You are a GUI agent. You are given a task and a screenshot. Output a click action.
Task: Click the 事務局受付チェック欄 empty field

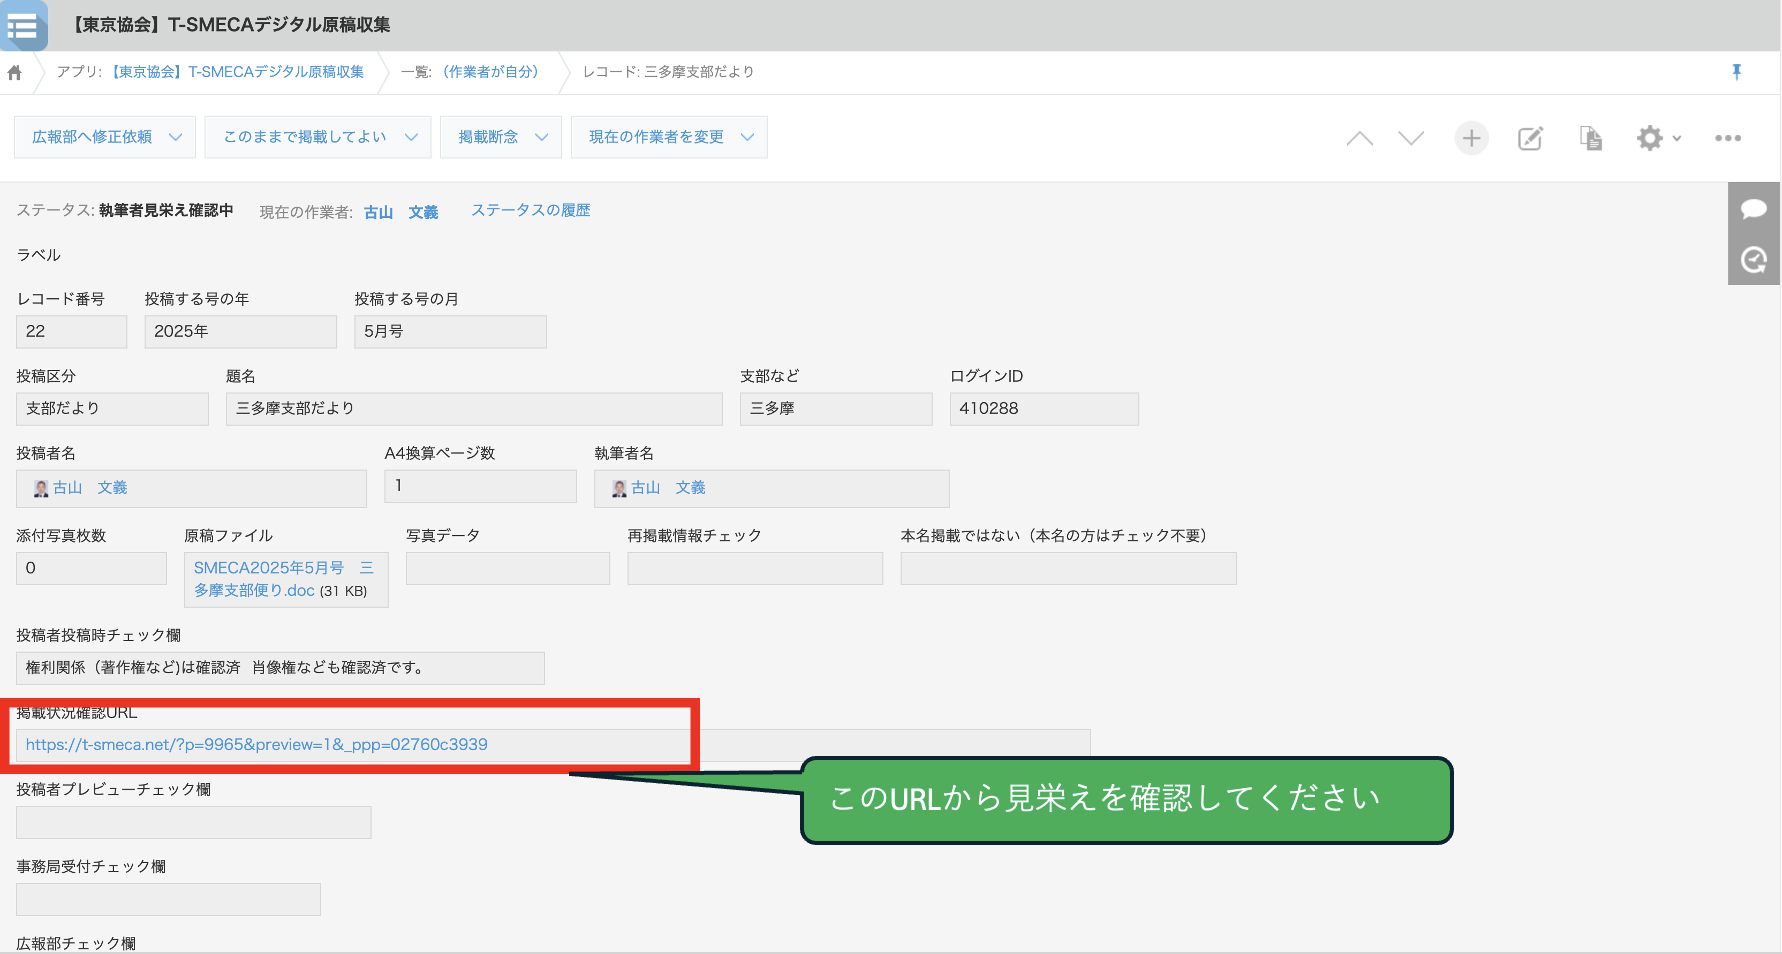coord(168,899)
